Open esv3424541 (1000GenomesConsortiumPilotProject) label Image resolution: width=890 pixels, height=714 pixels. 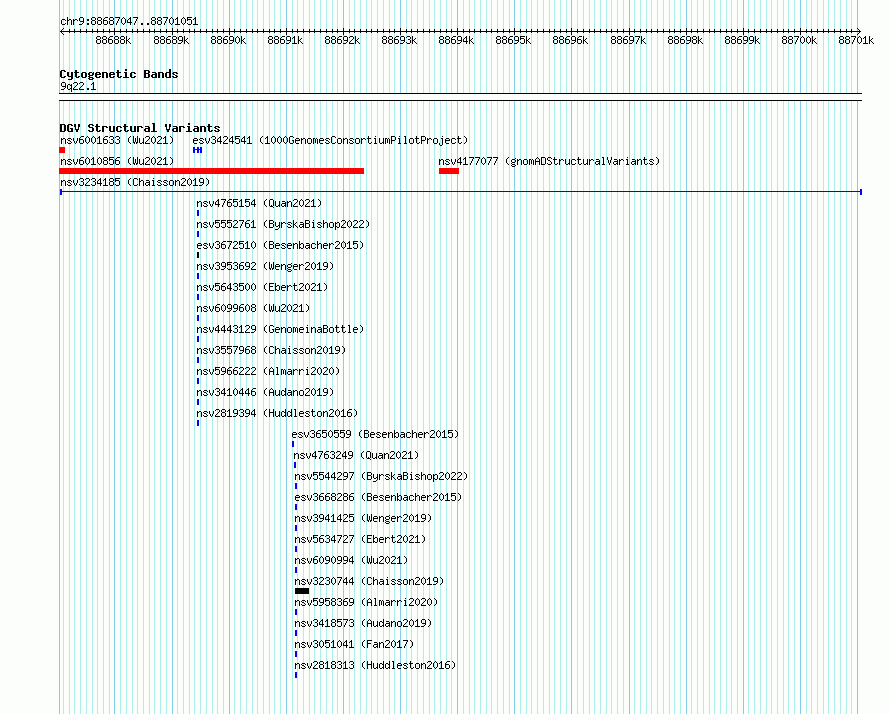pyautogui.click(x=330, y=140)
